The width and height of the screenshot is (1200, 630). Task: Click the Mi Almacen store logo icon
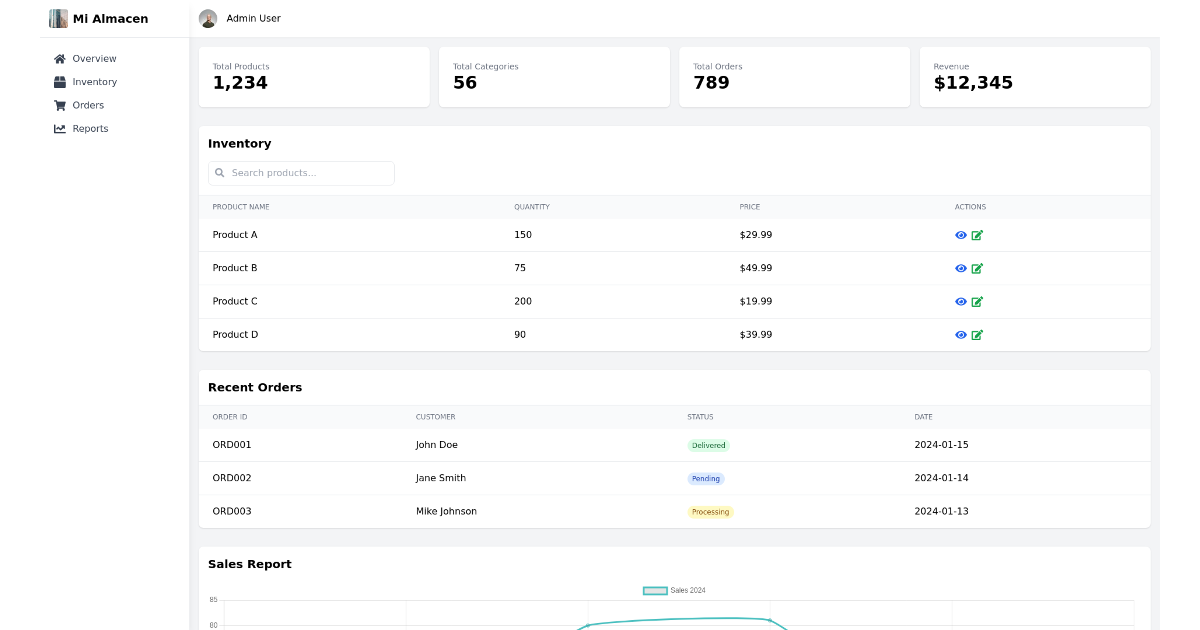pyautogui.click(x=58, y=18)
